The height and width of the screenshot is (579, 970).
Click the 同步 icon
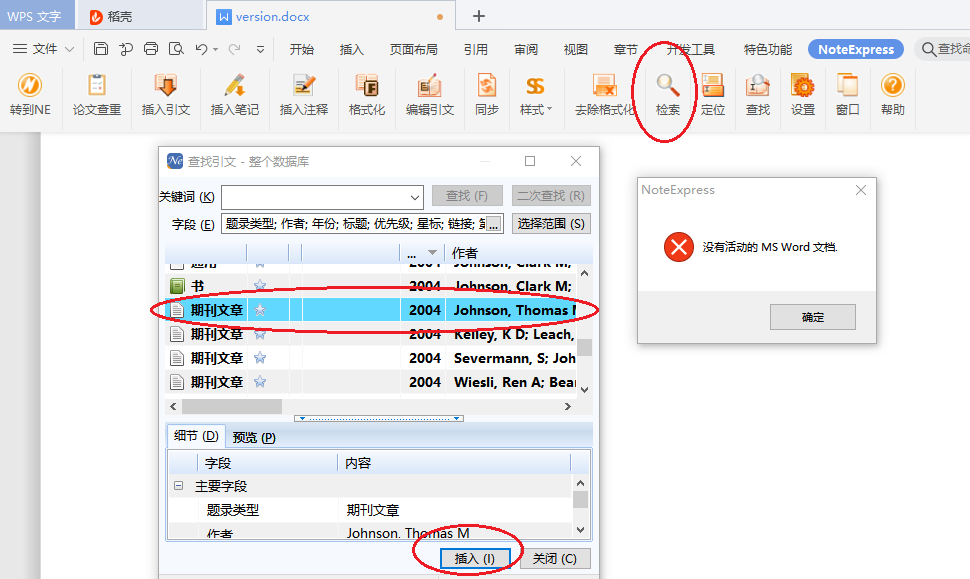coord(487,85)
